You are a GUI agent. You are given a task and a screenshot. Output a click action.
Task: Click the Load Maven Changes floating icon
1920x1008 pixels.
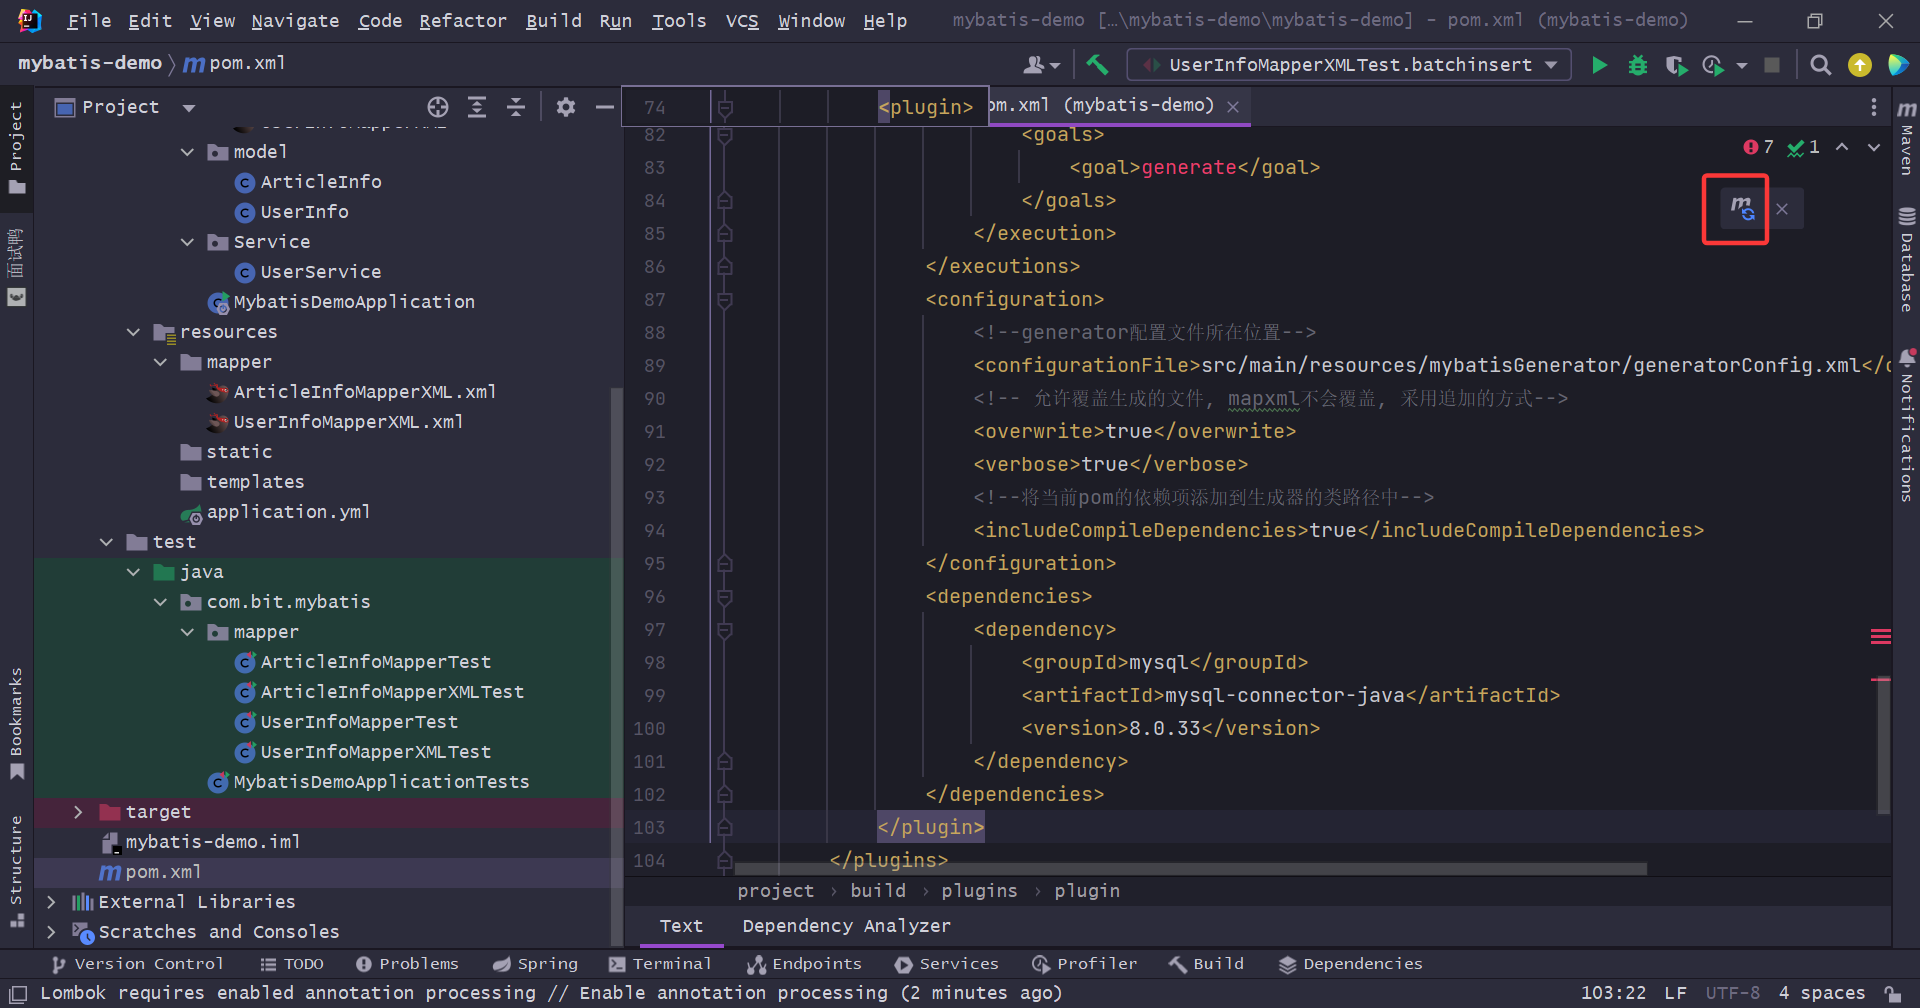pyautogui.click(x=1741, y=208)
